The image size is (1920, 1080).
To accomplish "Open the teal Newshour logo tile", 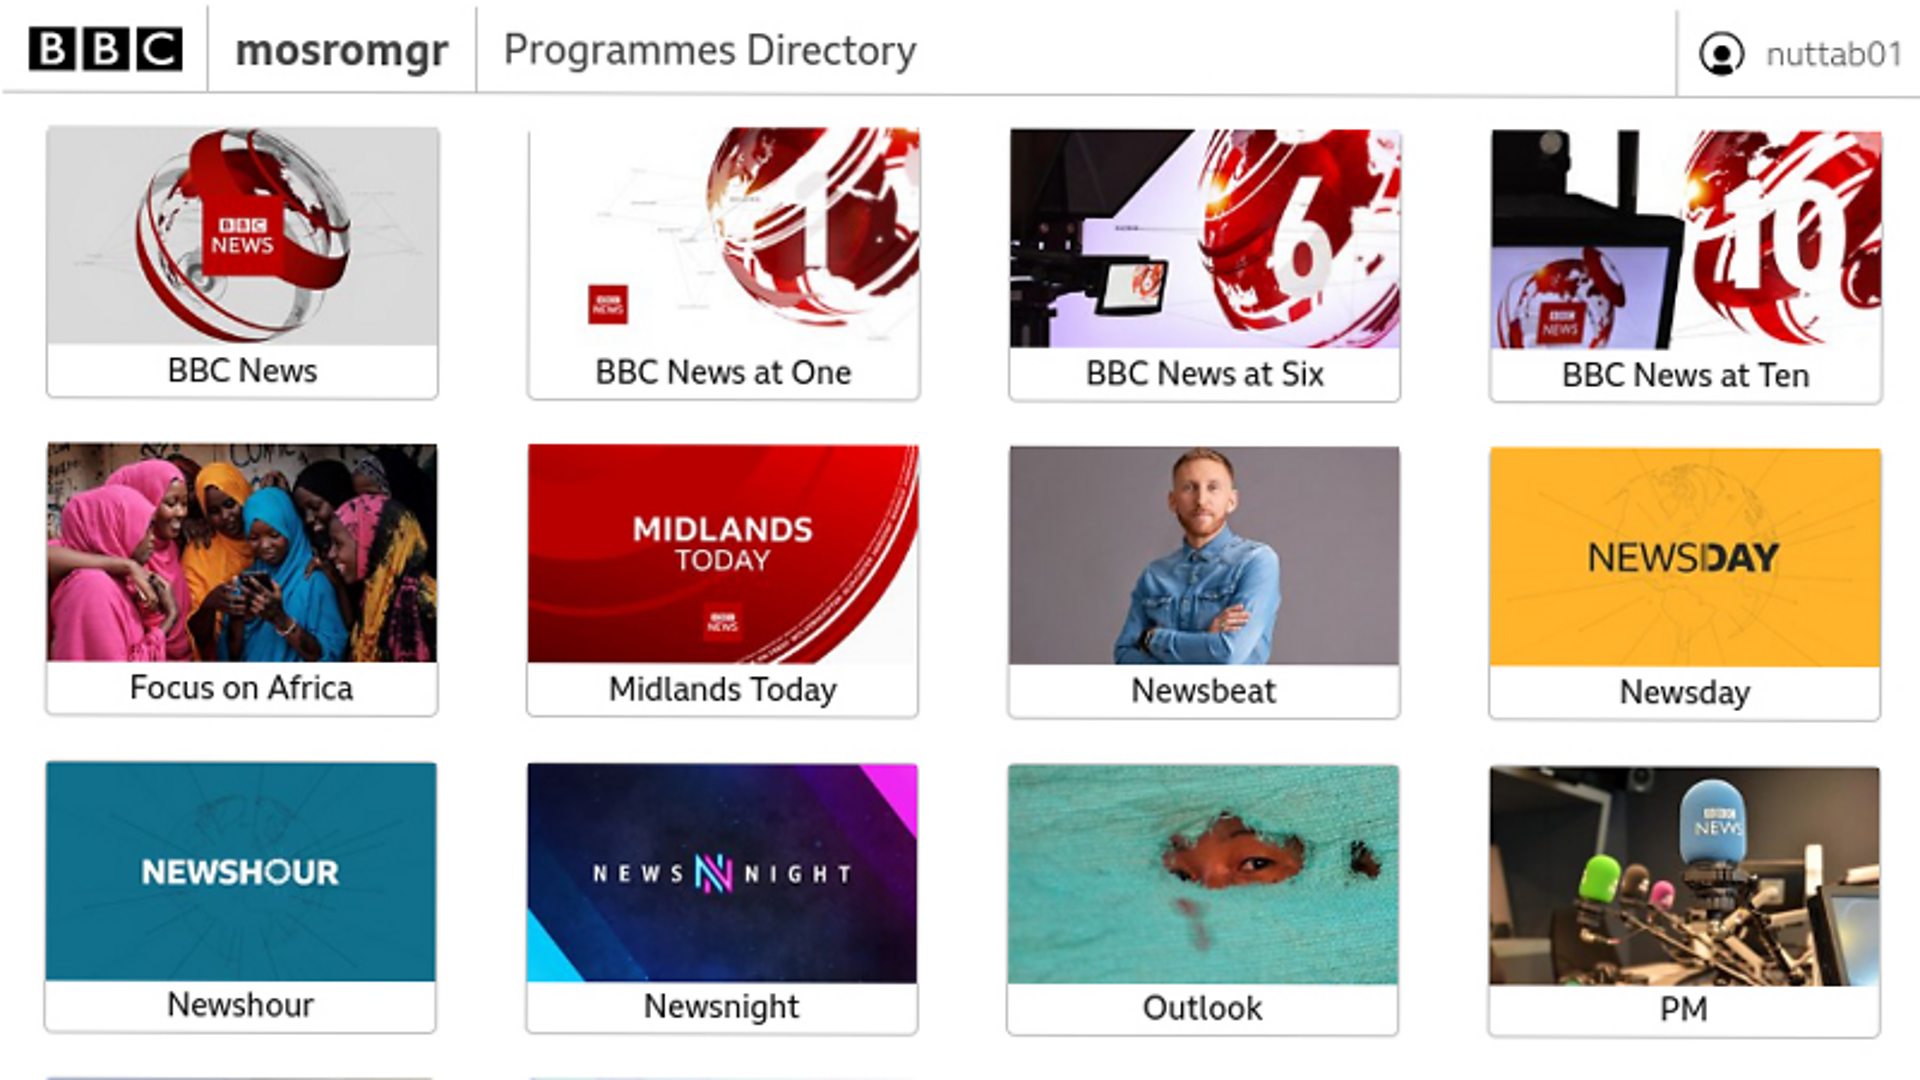I will (x=241, y=871).
